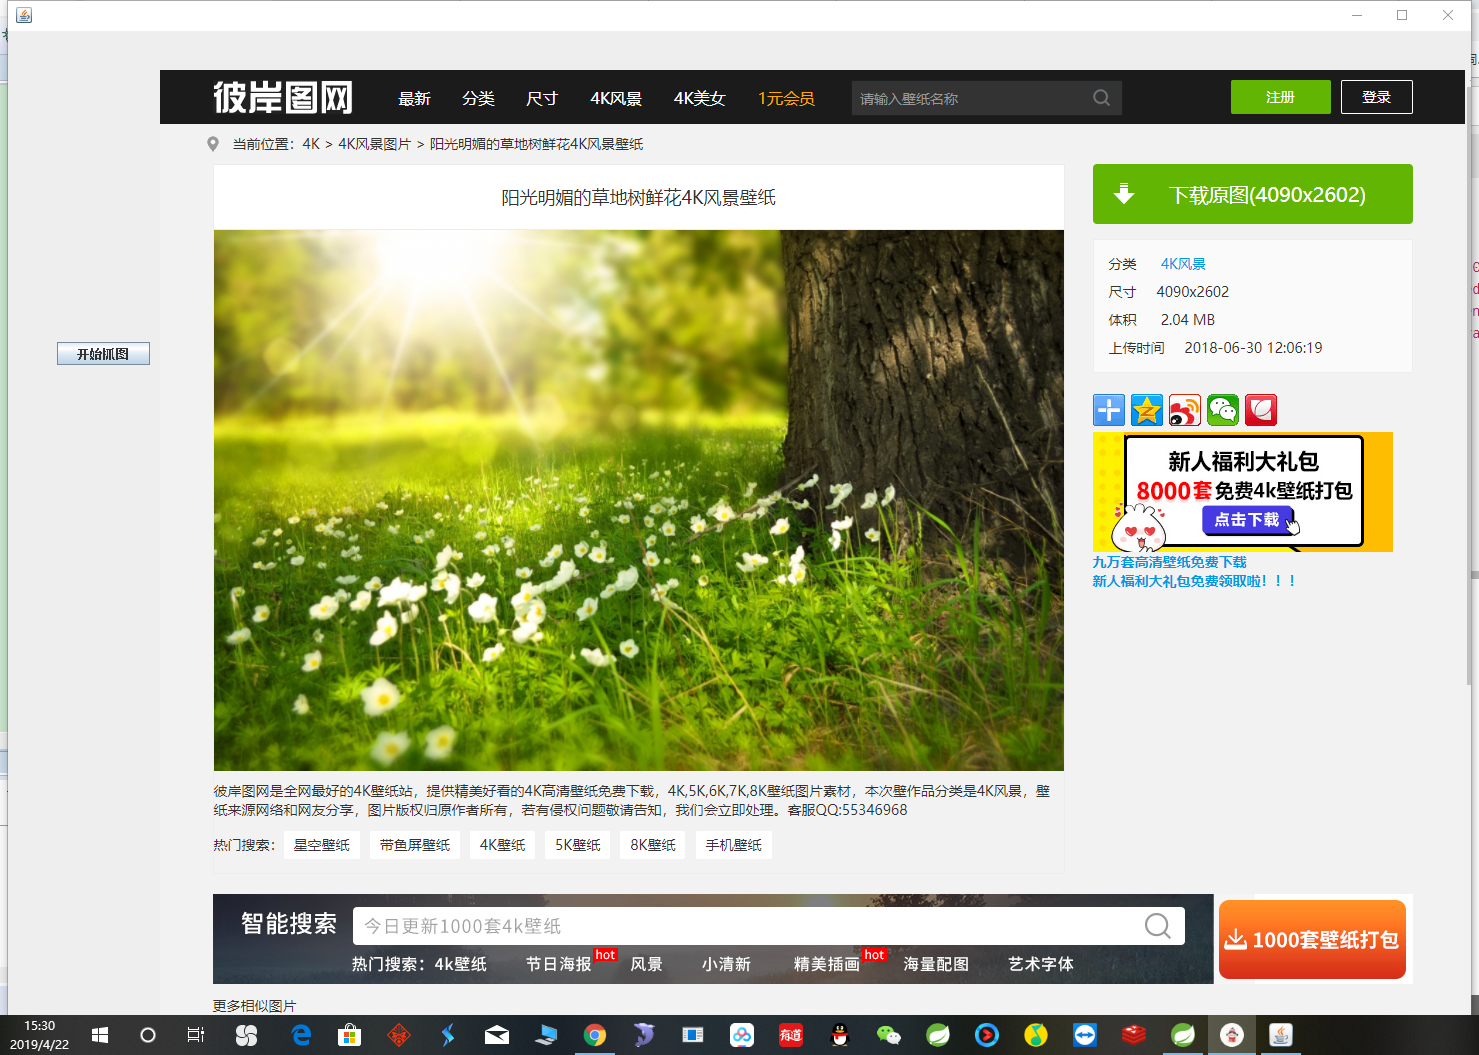Open the Mail app from the taskbar
Viewport: 1479px width, 1055px height.
tap(497, 1035)
